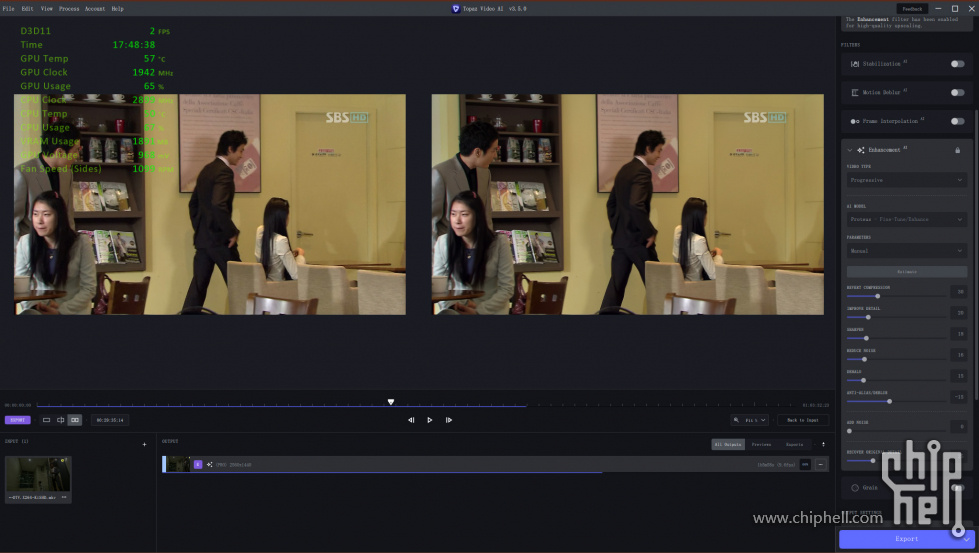
Task: Click the purple Export button below timeline
Action: point(17,420)
